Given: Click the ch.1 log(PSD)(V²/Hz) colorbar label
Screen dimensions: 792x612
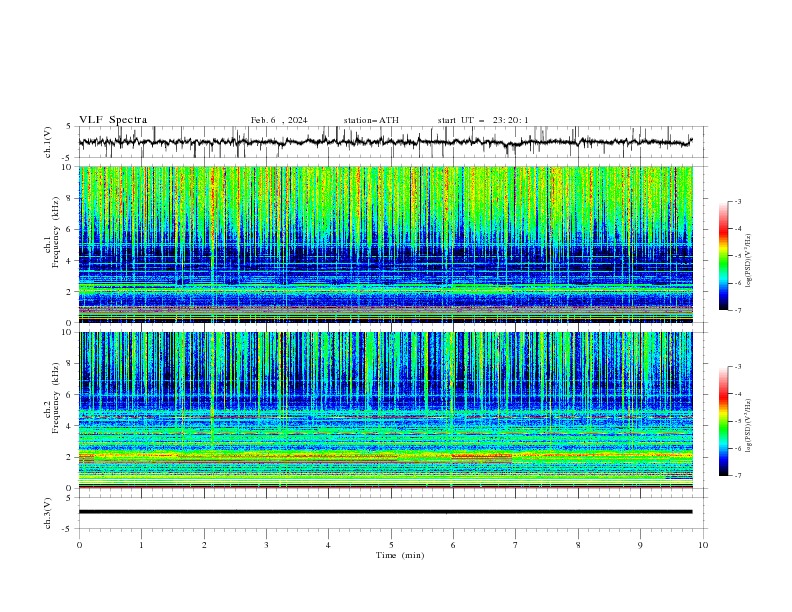Looking at the screenshot, I should (749, 261).
